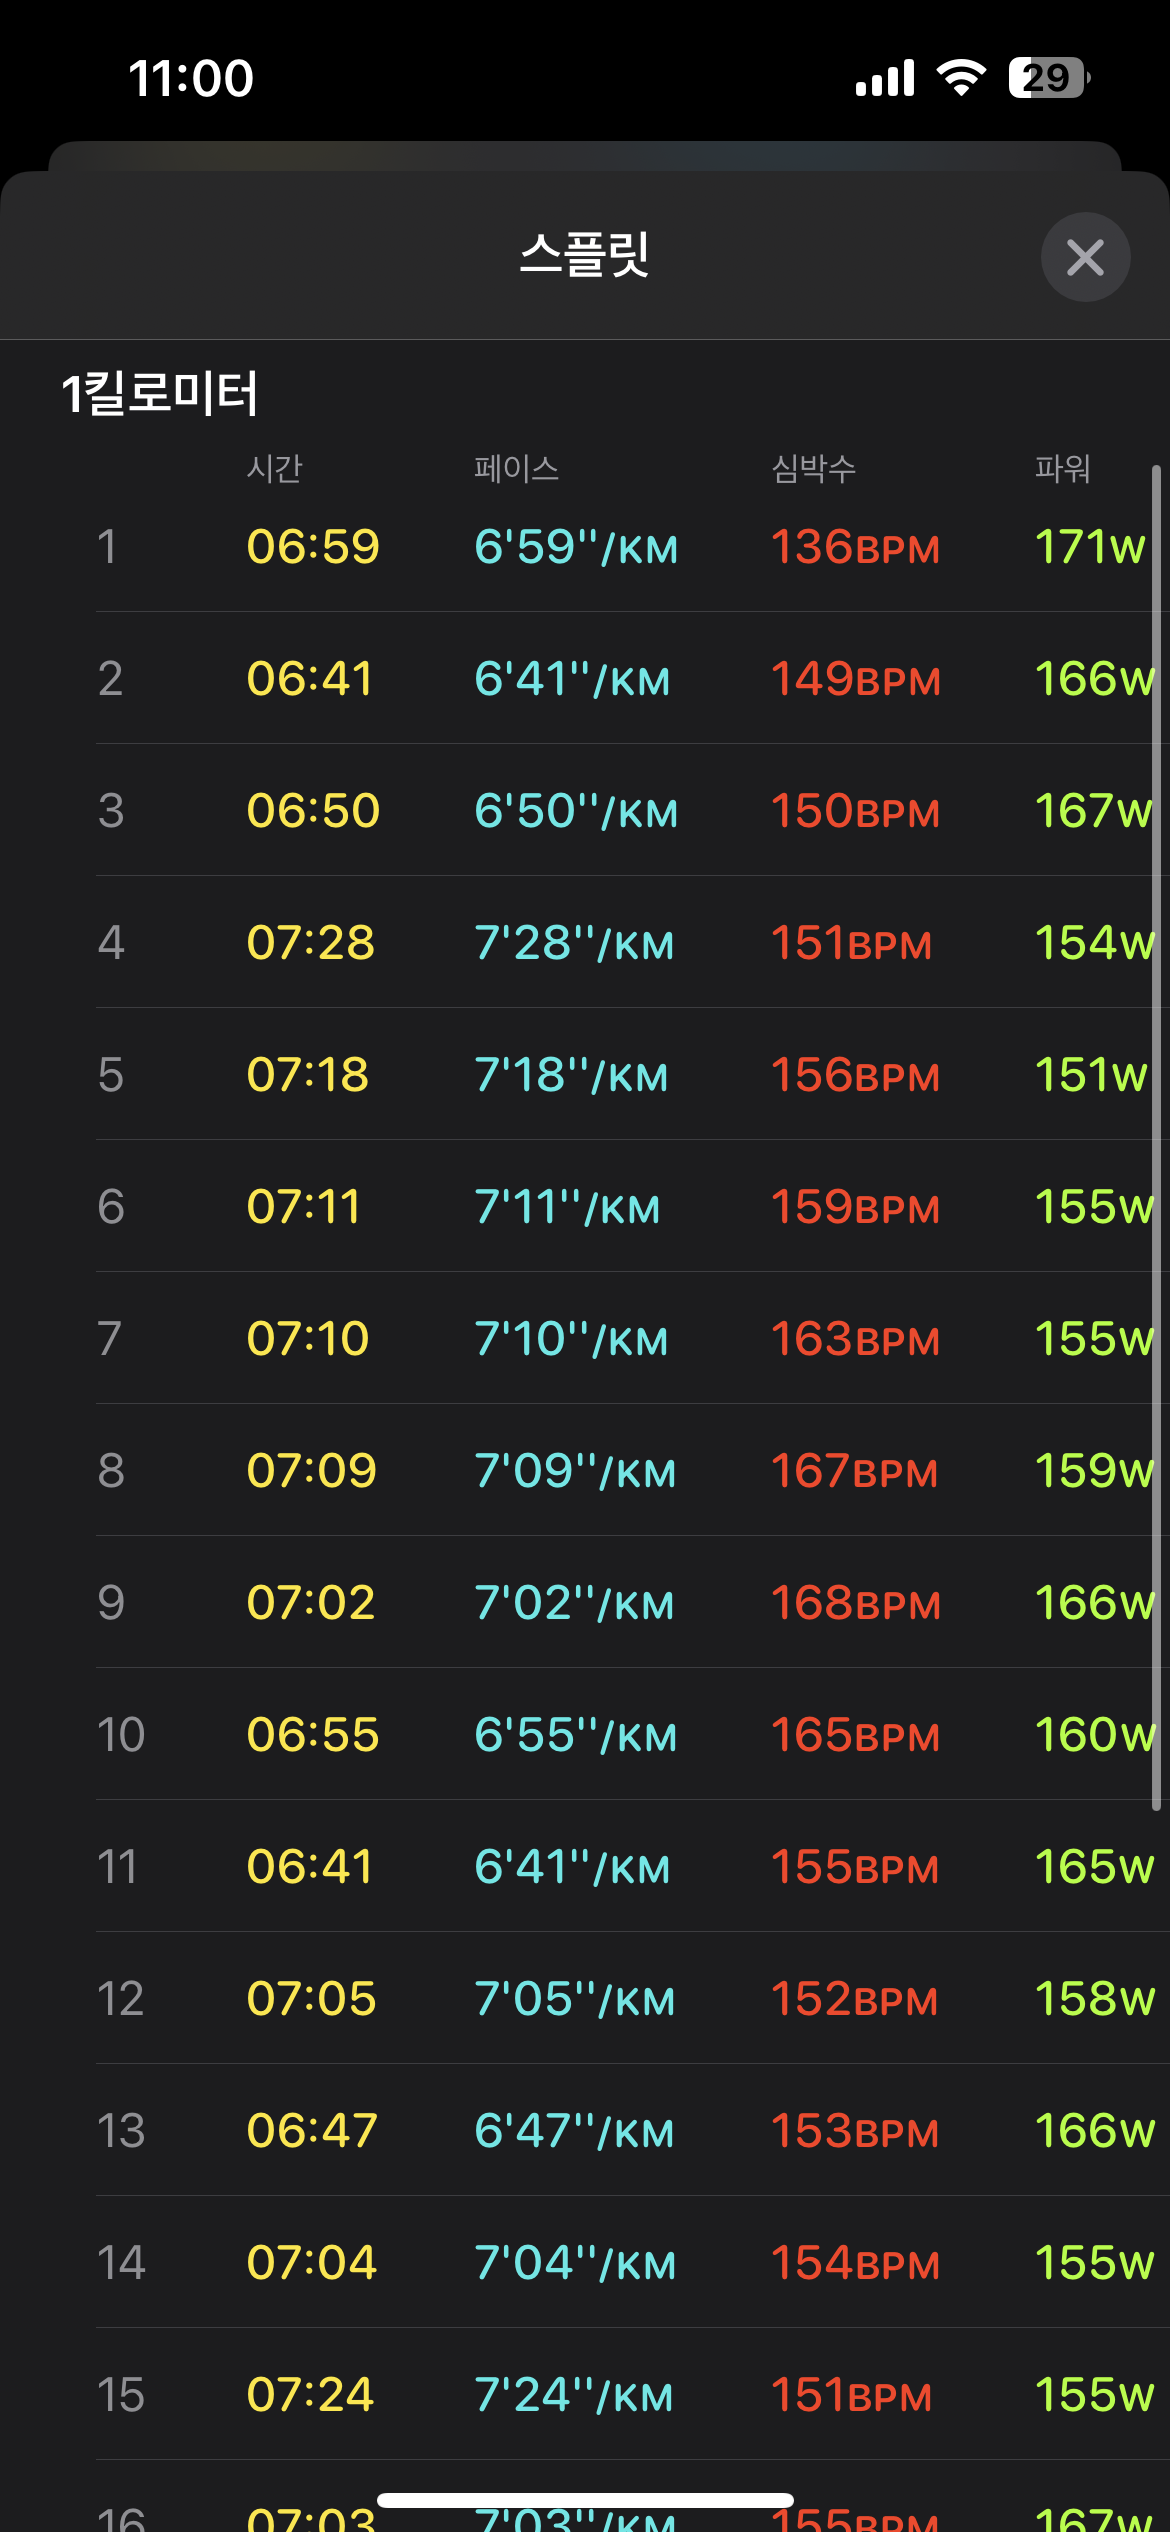The image size is (1170, 2532).
Task: Tap the cellular signal bars icon
Action: 885,78
